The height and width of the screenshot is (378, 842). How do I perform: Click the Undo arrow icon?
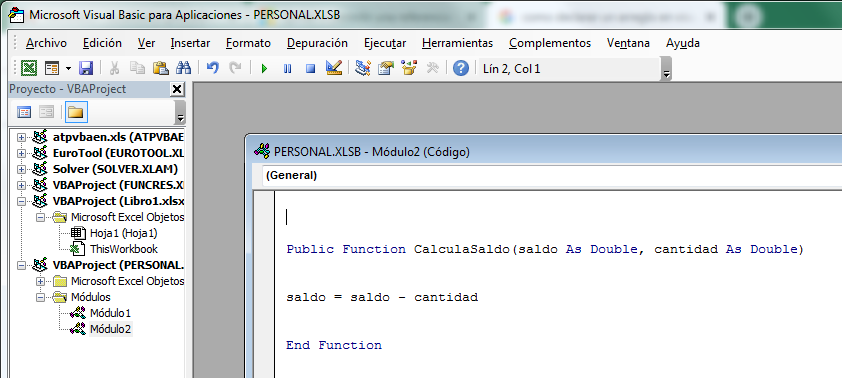click(213, 68)
